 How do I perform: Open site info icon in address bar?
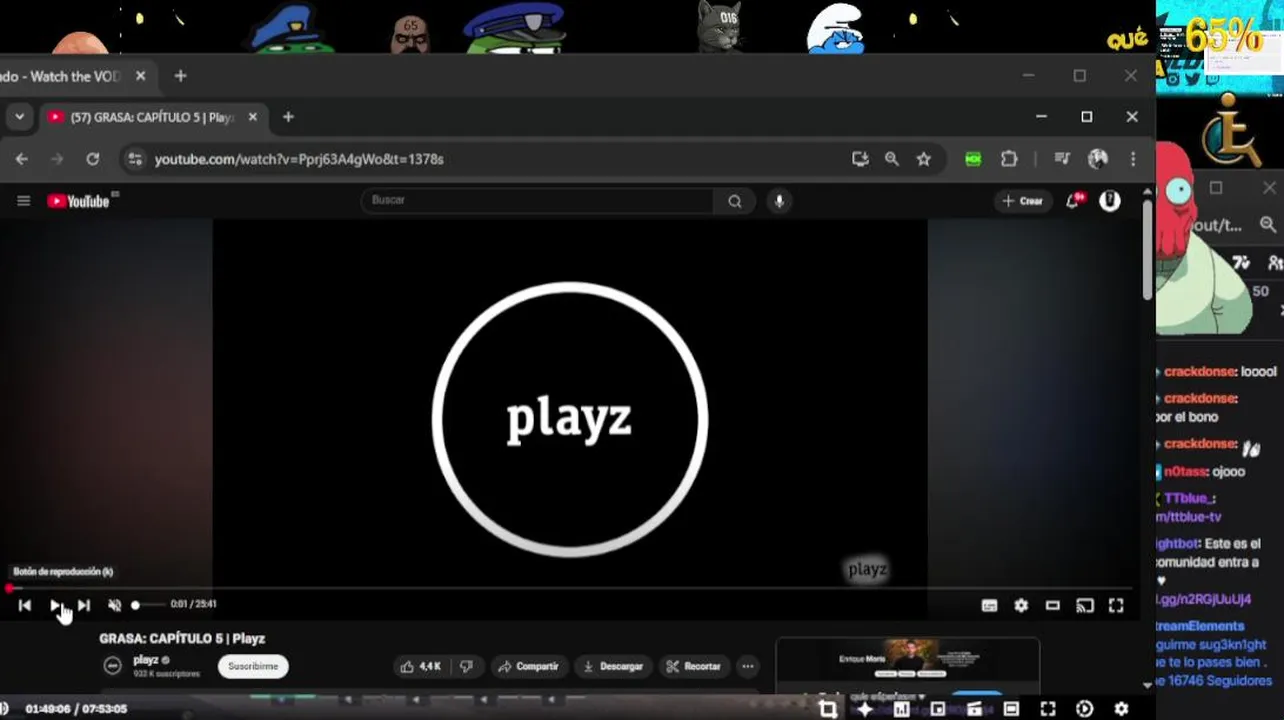click(135, 159)
